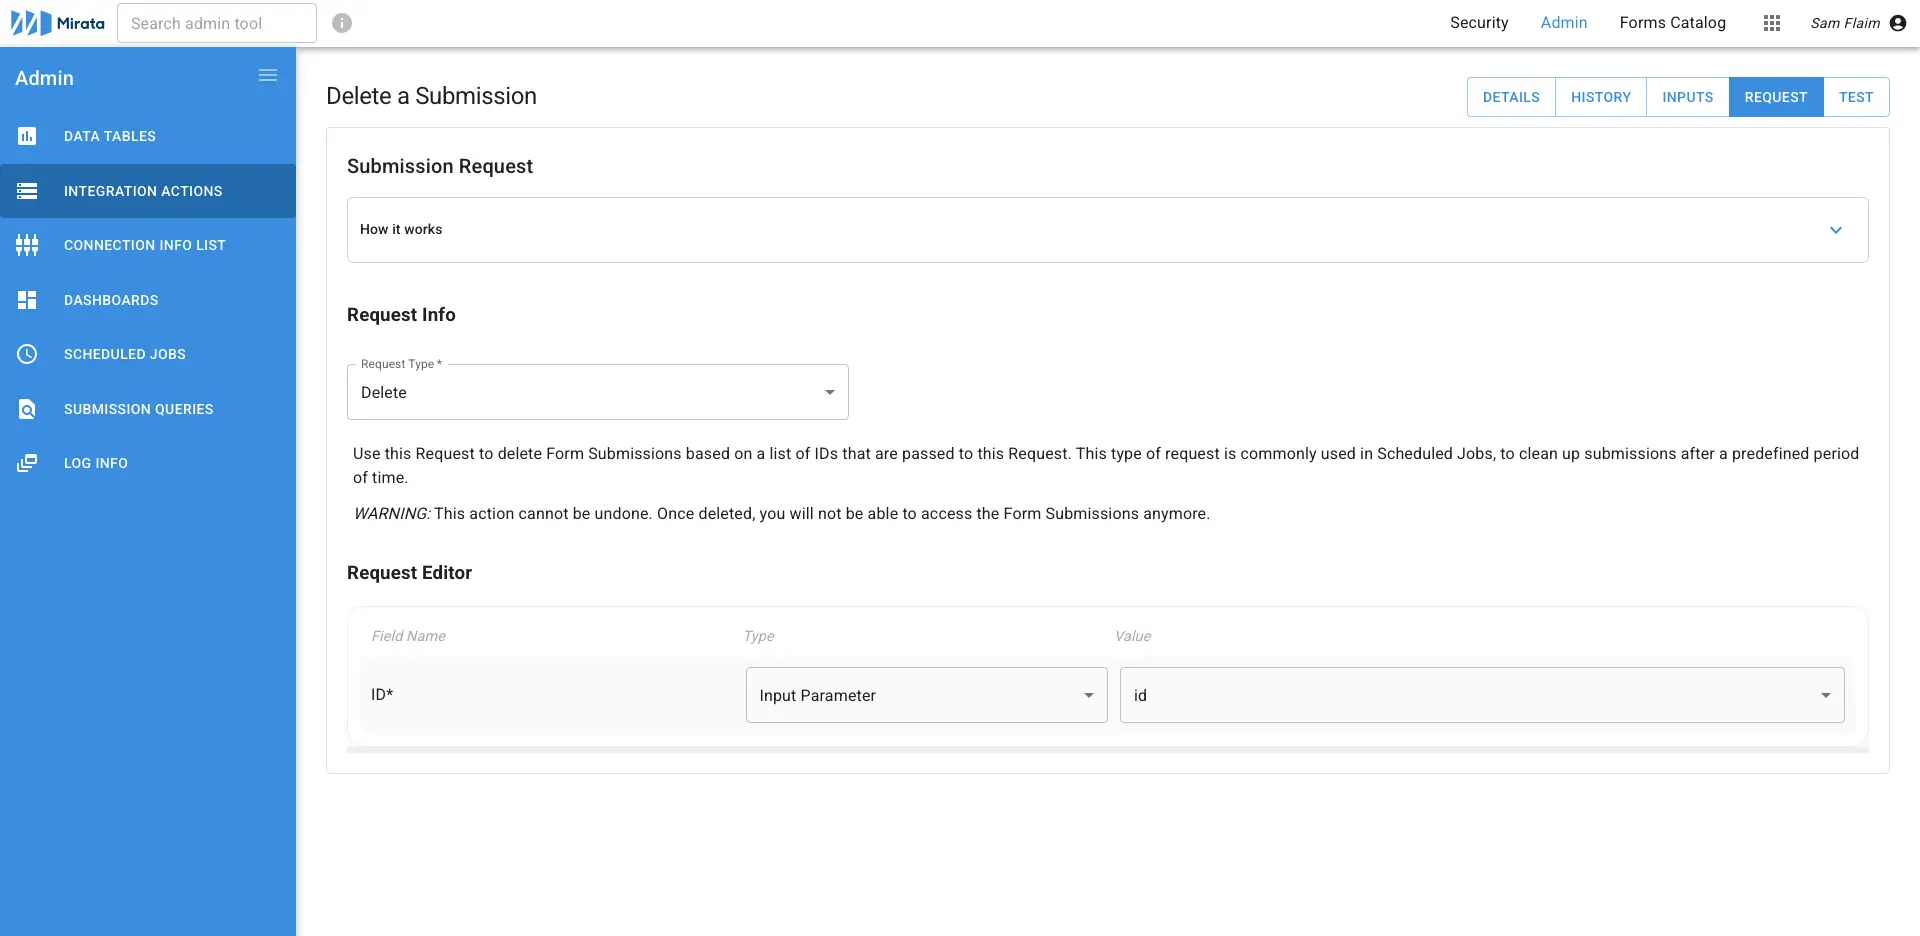Open Log Info from the sidebar
This screenshot has height=936, width=1920.
(96, 463)
